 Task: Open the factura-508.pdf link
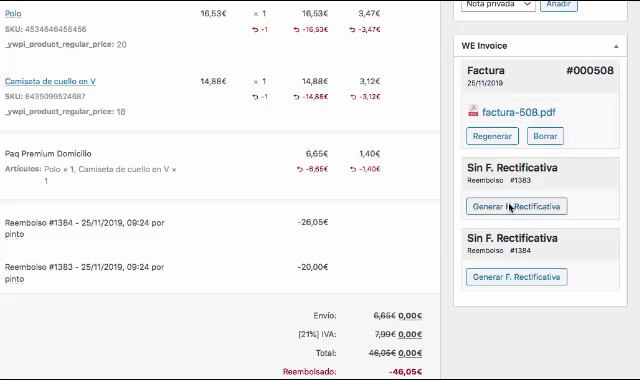pyautogui.click(x=518, y=112)
